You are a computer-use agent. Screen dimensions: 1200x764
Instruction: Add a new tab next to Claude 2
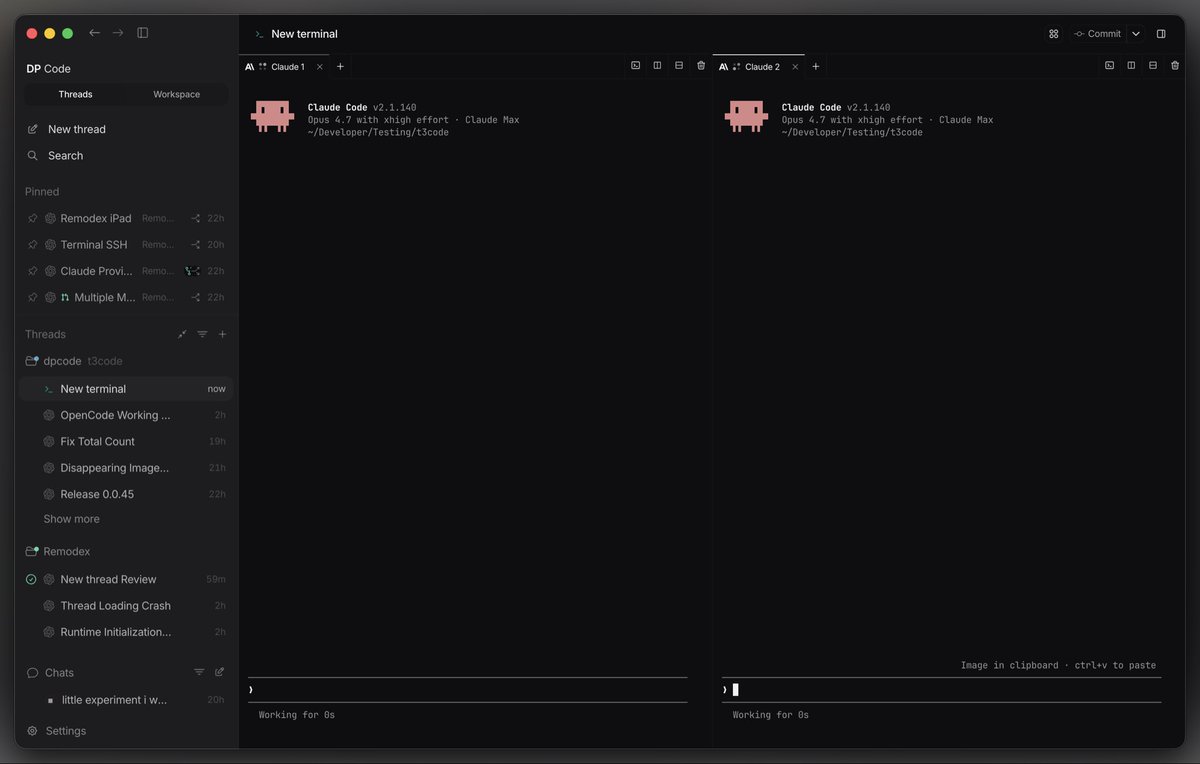(x=815, y=67)
